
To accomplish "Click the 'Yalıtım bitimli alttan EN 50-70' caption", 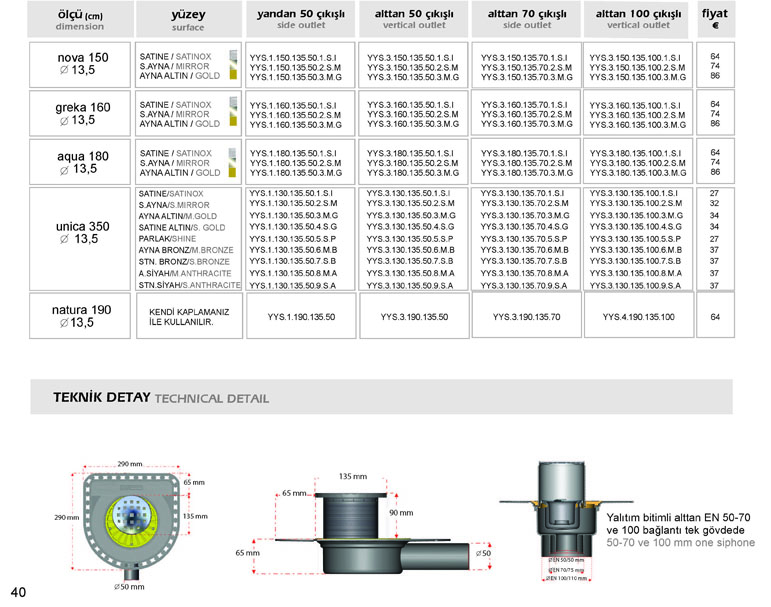I will click(x=678, y=520).
